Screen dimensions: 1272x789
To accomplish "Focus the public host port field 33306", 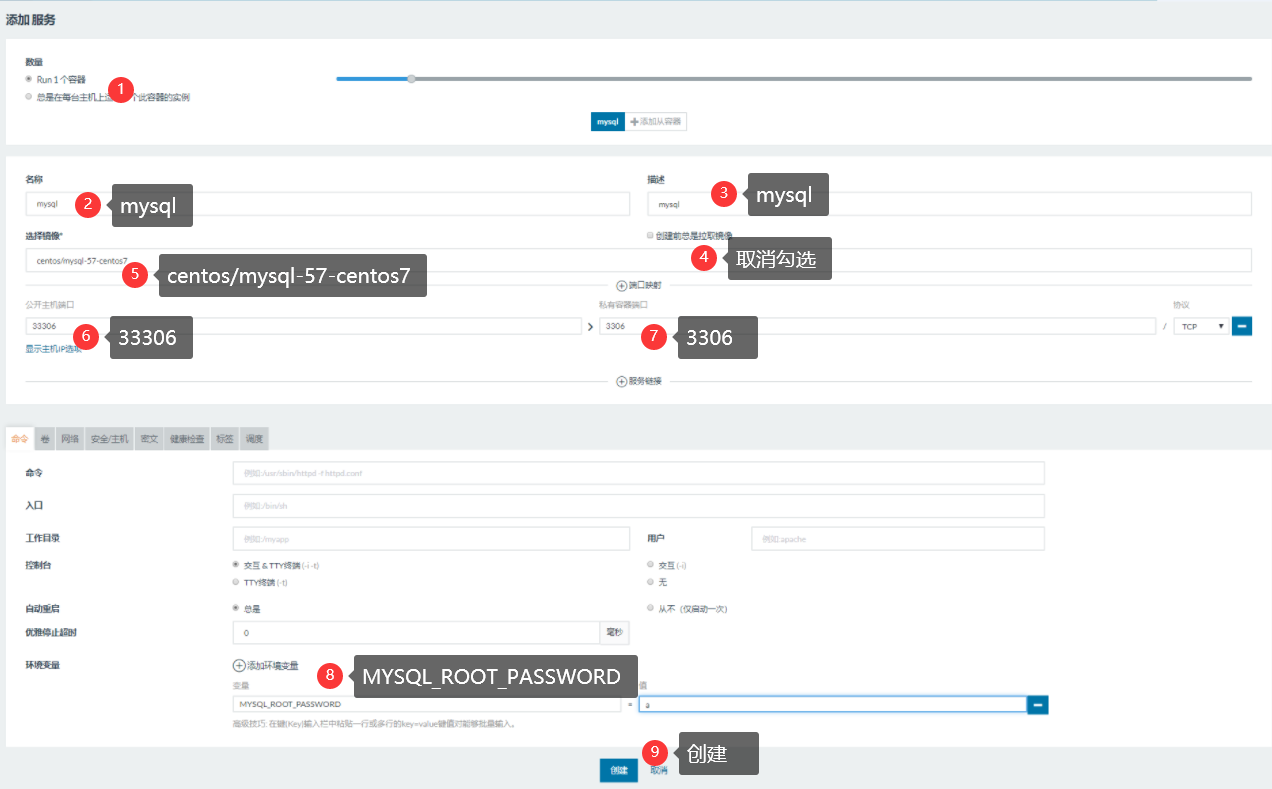I will point(304,326).
